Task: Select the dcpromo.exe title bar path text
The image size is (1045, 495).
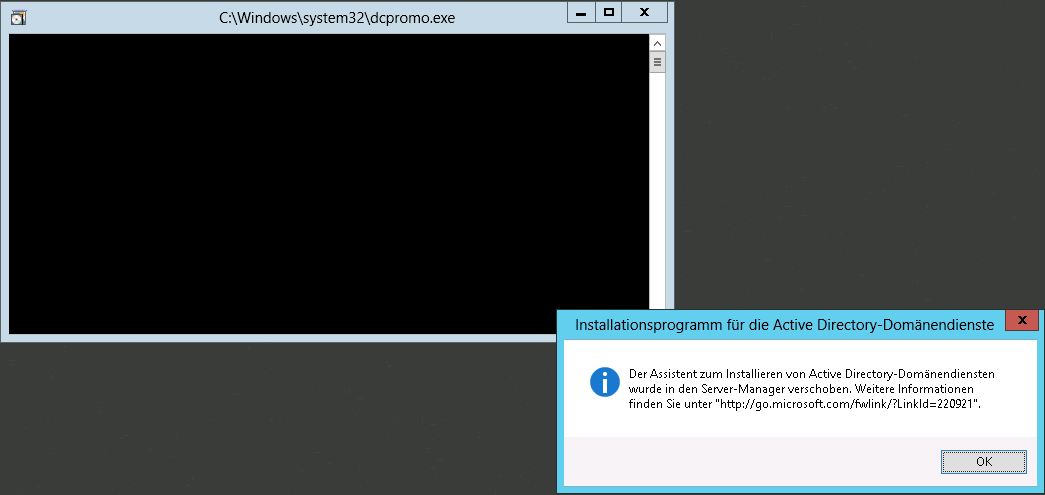Action: [336, 17]
